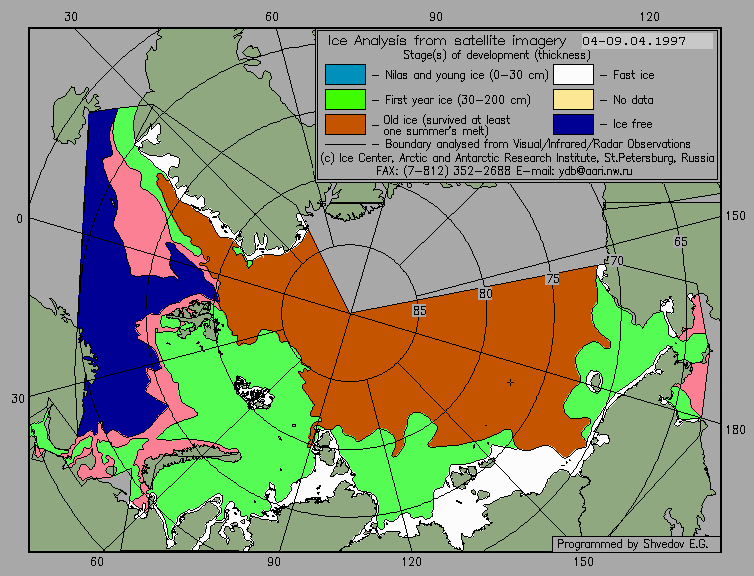
Task: Click the 0 longitude label
Action: click(19, 219)
